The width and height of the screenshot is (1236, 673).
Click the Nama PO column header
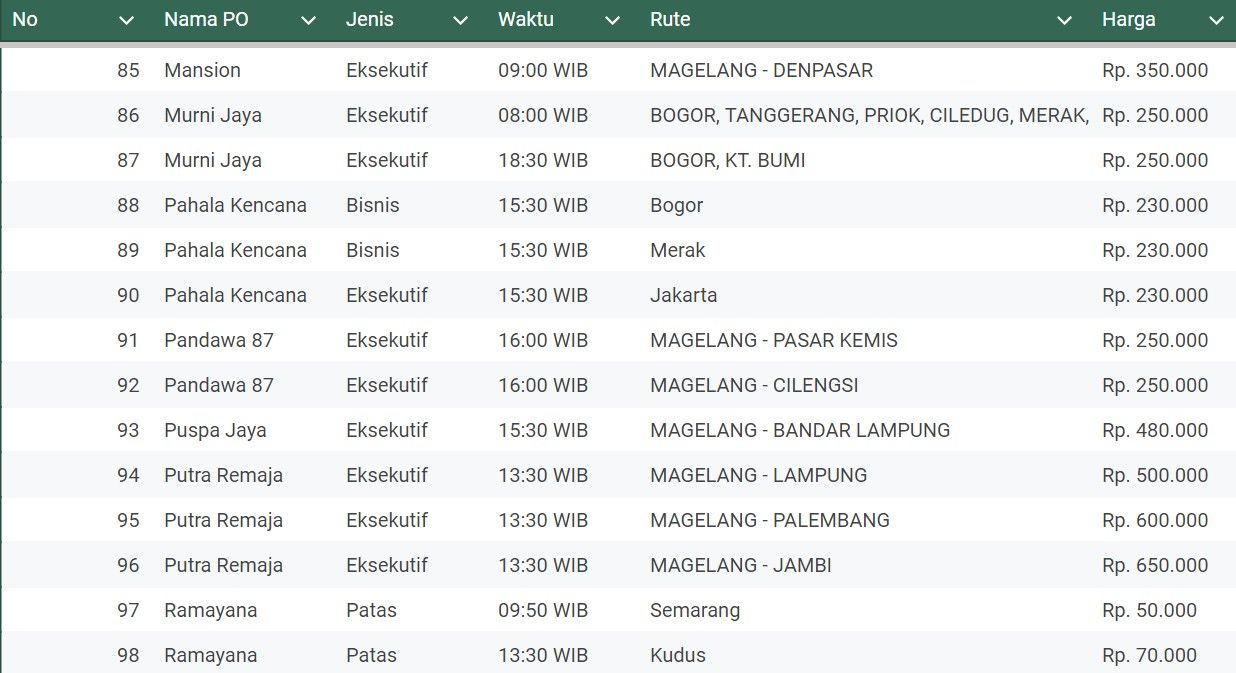click(205, 19)
